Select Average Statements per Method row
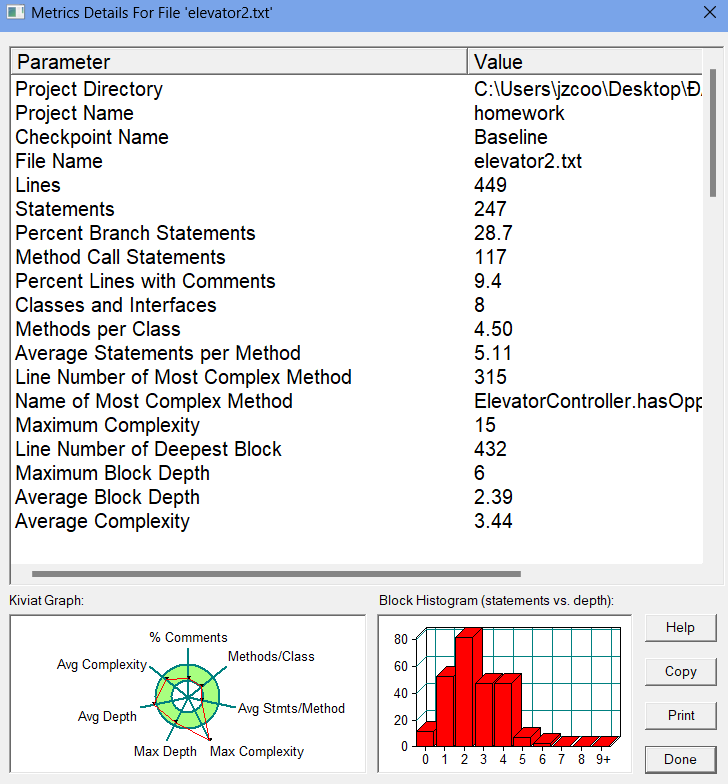728x784 pixels. [x=357, y=353]
